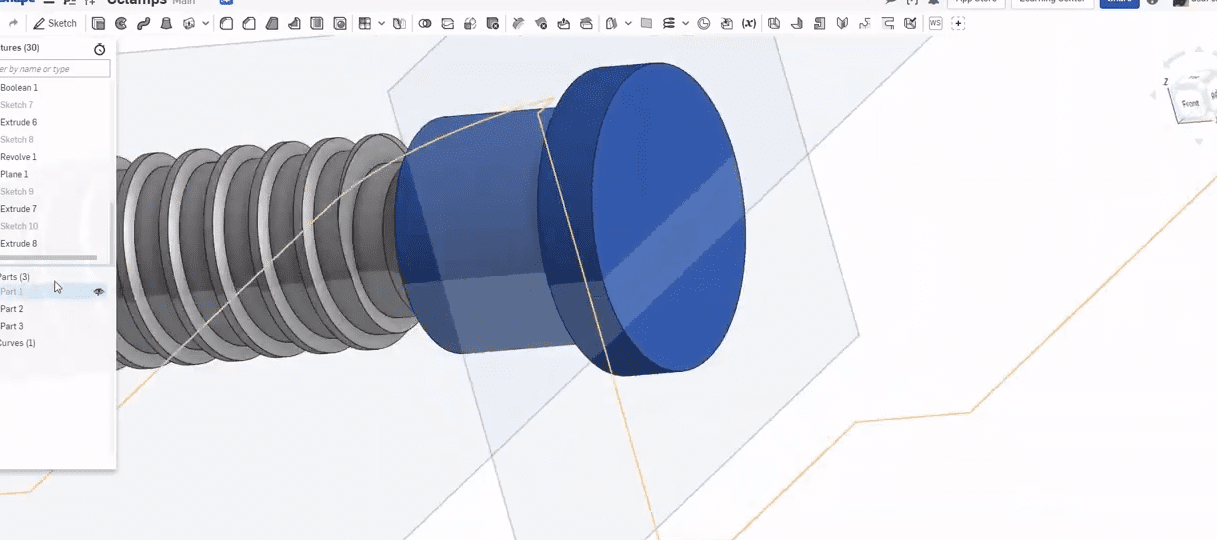Select Part 1 in parts list
The width and height of the screenshot is (1217, 540).
[x=12, y=292]
